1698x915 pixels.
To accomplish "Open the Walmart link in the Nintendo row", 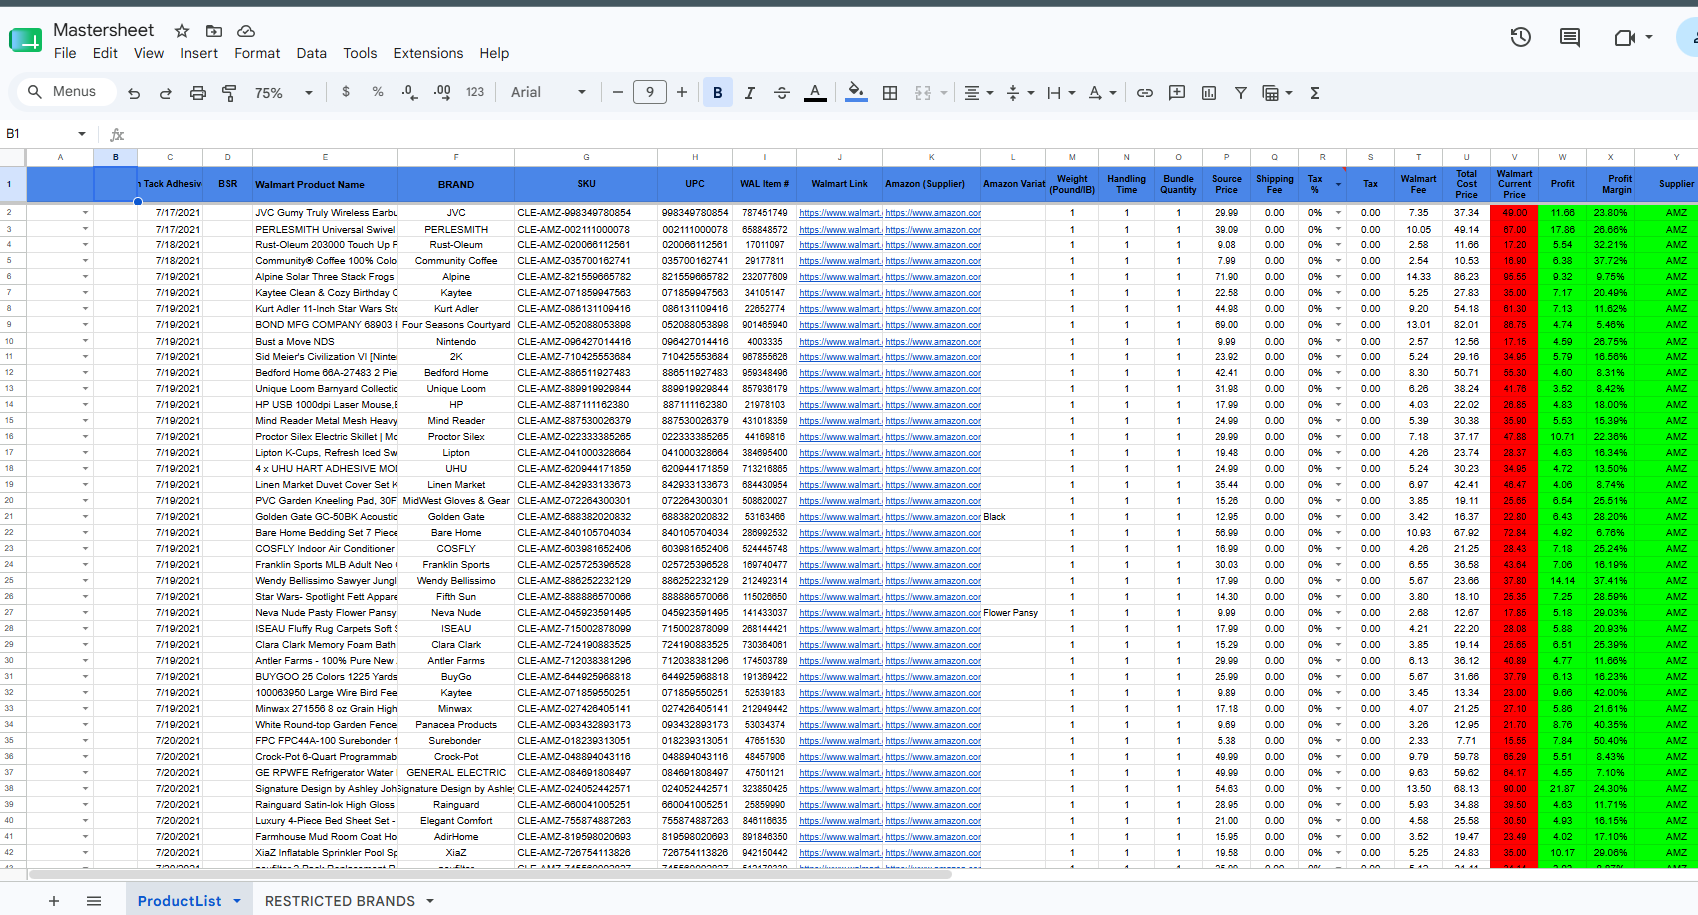I will 840,341.
